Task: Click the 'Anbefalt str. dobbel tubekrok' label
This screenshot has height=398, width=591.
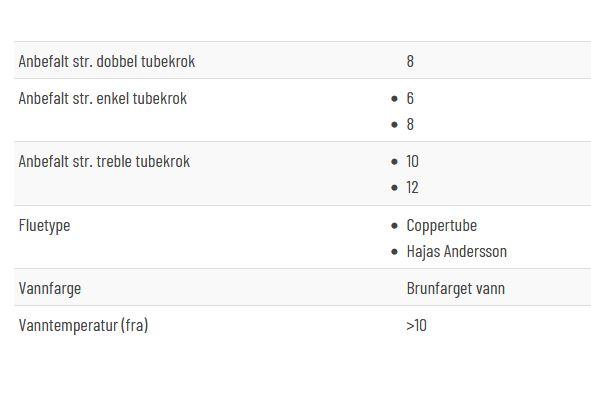Action: 107,61
